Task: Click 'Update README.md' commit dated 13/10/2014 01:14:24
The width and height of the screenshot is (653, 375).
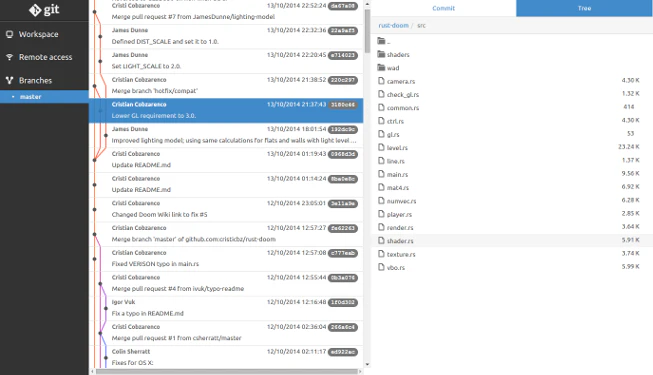Action: [226, 185]
